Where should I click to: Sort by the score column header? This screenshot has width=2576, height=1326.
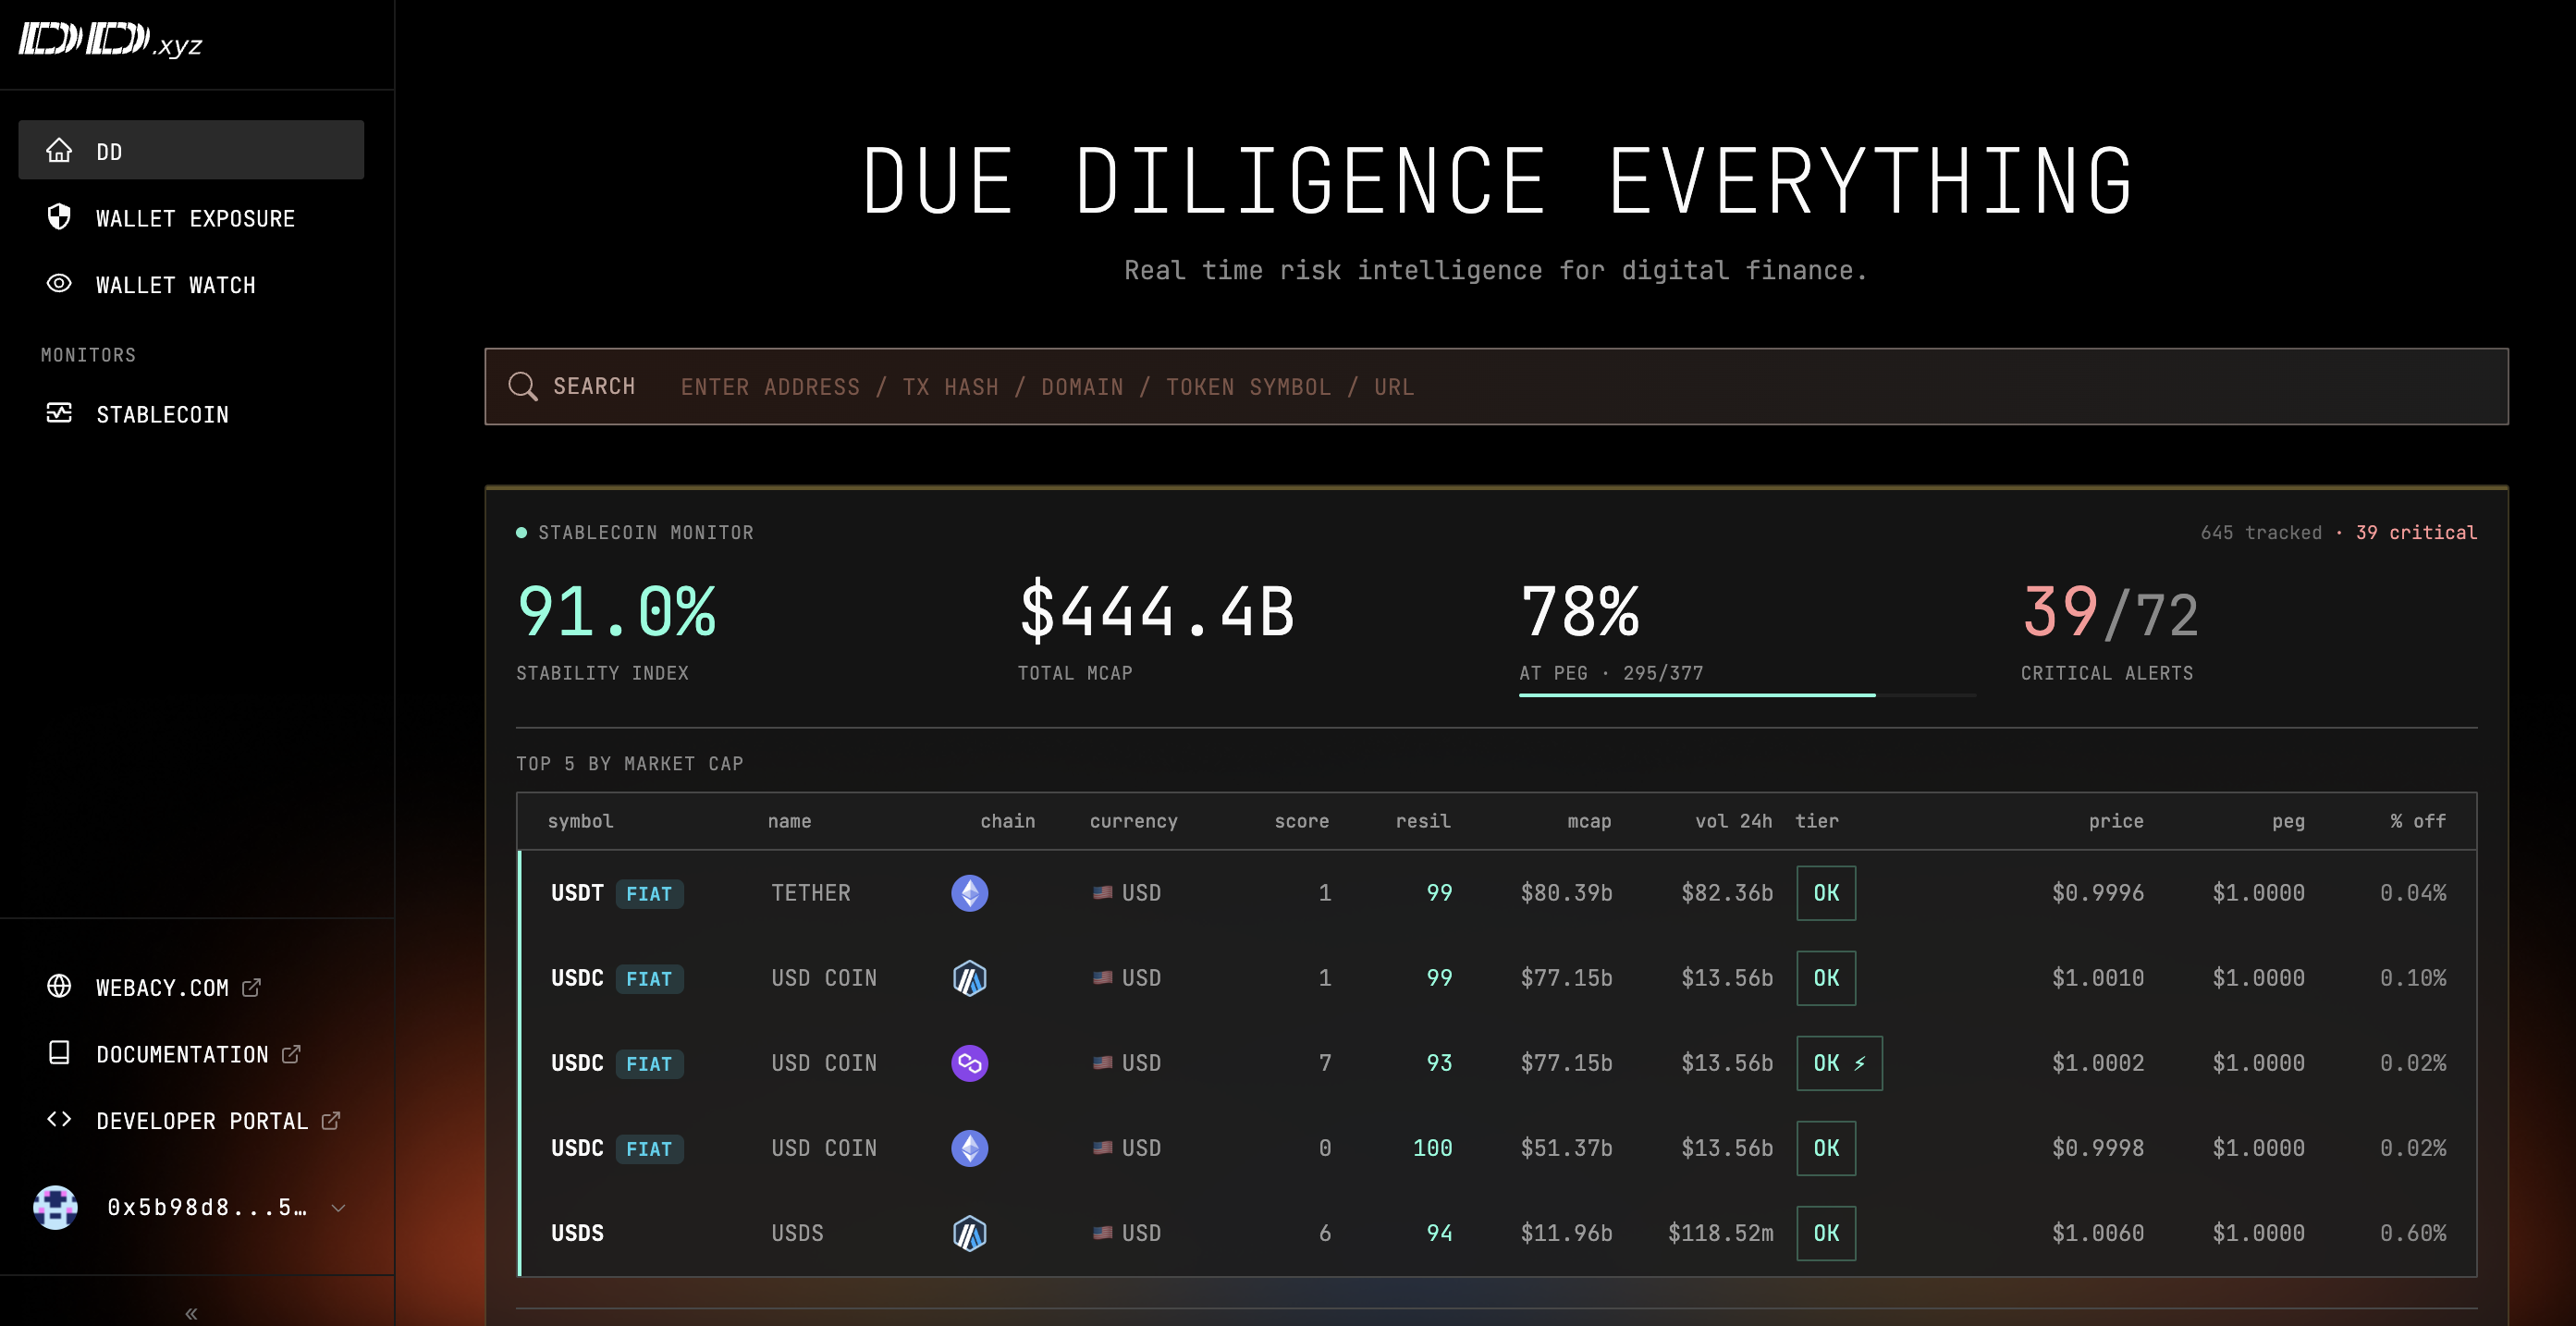coord(1301,821)
